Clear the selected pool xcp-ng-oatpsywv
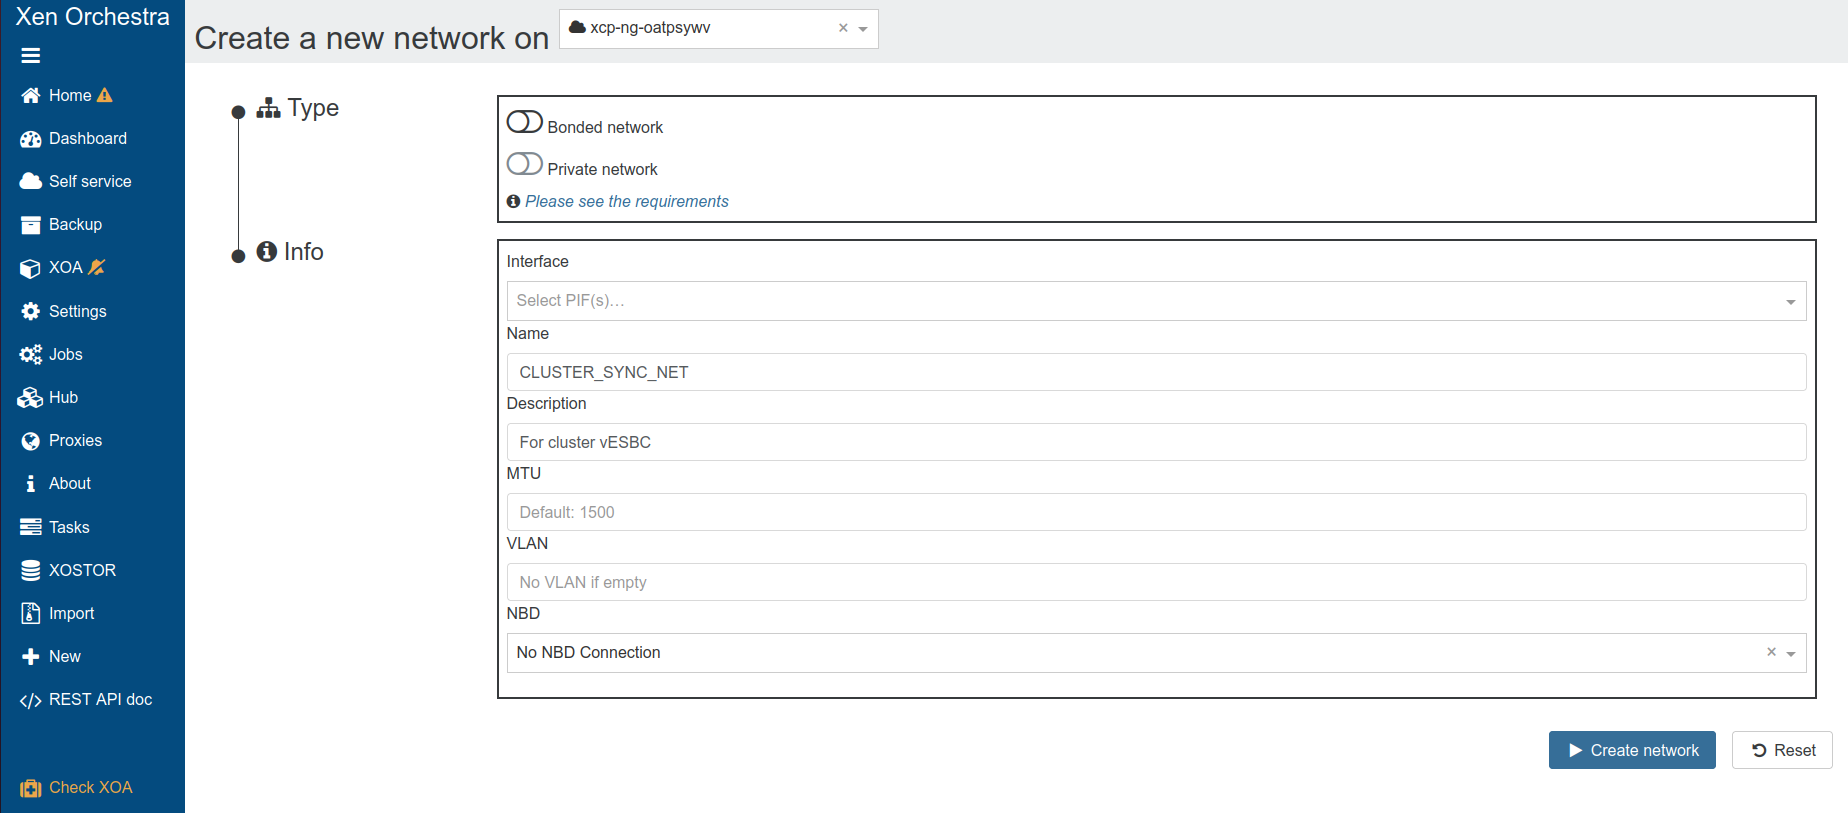Image resolution: width=1848 pixels, height=813 pixels. (x=843, y=28)
